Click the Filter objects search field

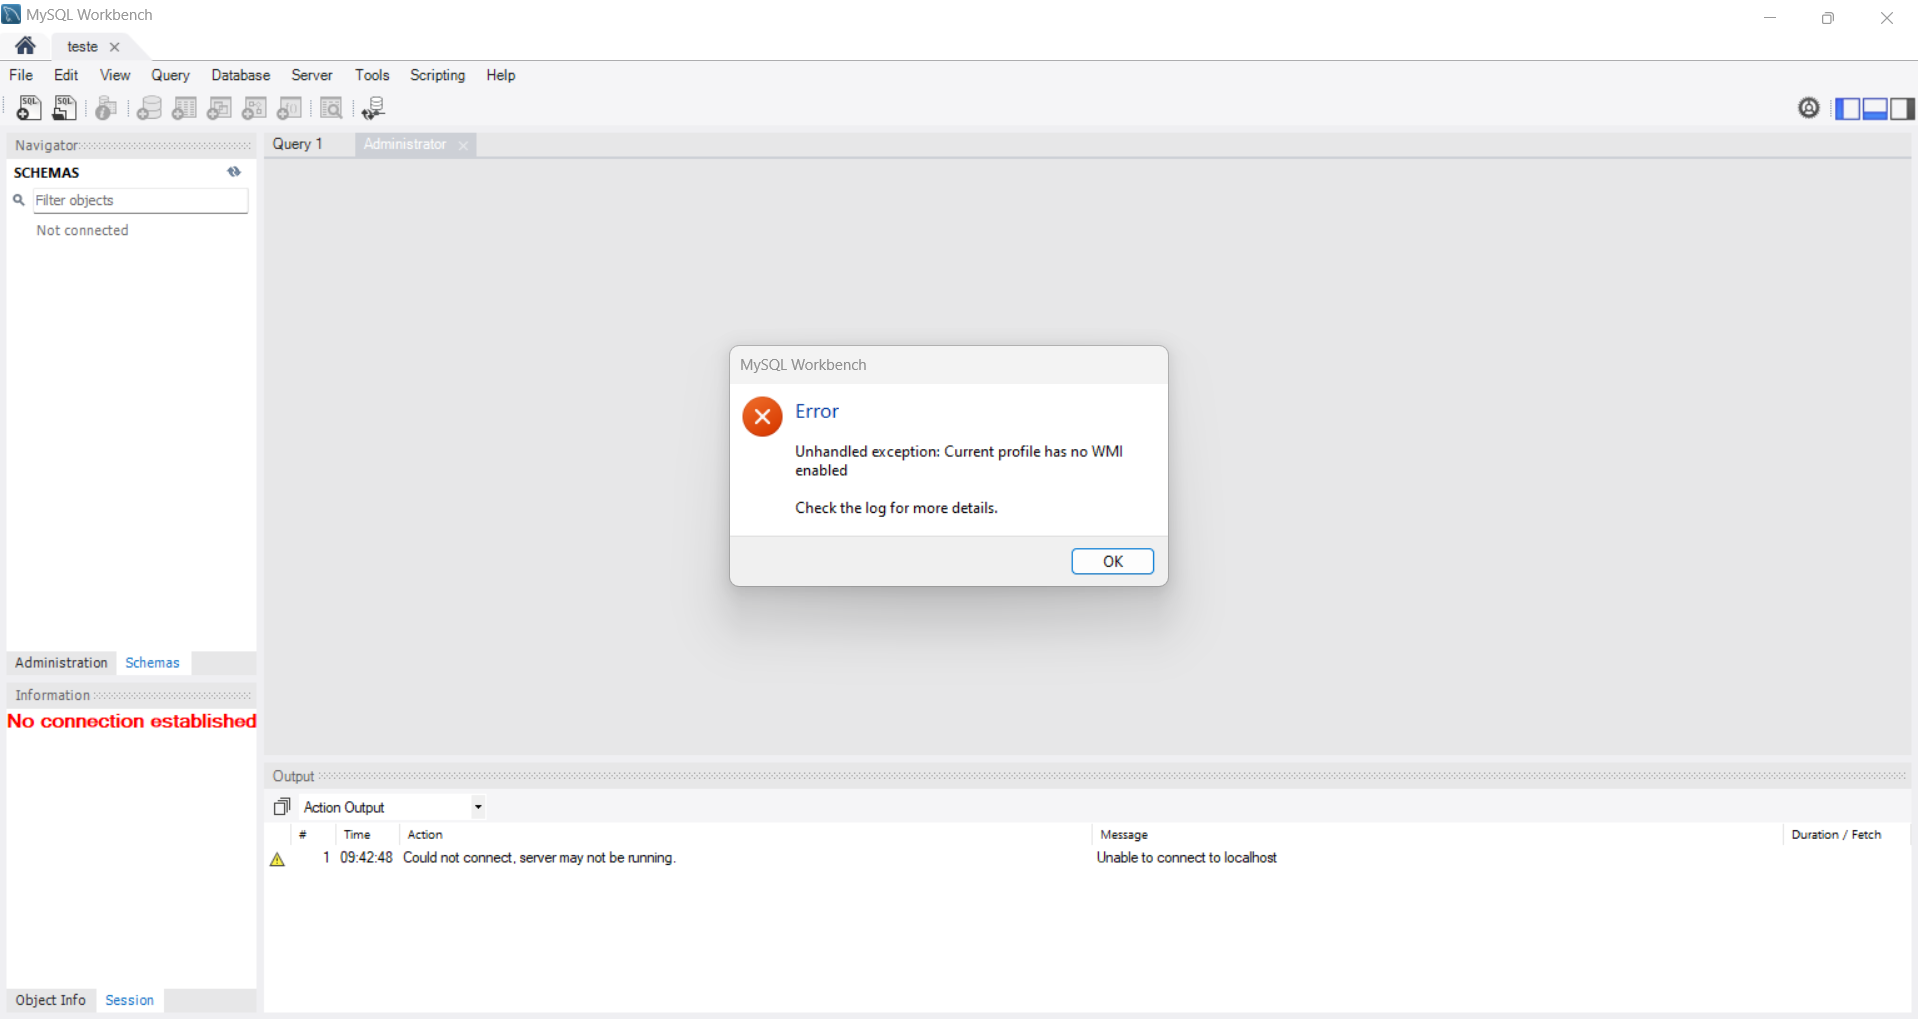pos(141,200)
